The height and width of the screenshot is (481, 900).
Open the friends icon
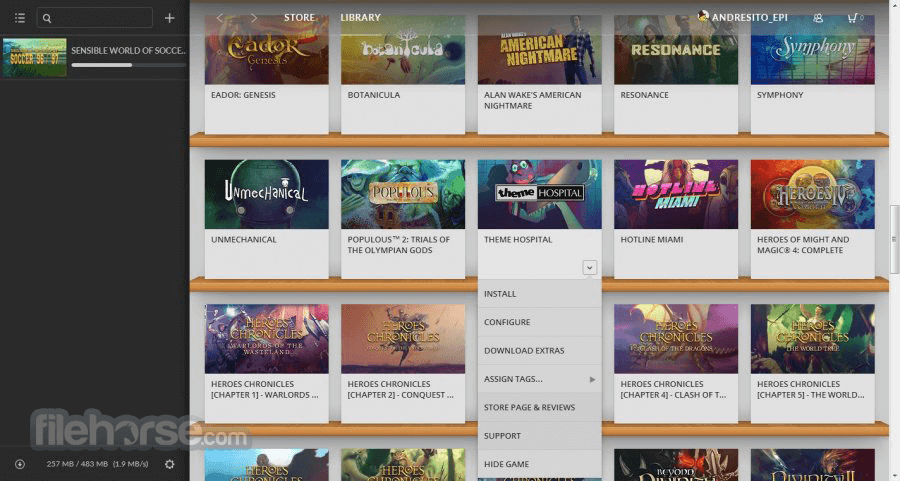tap(818, 18)
